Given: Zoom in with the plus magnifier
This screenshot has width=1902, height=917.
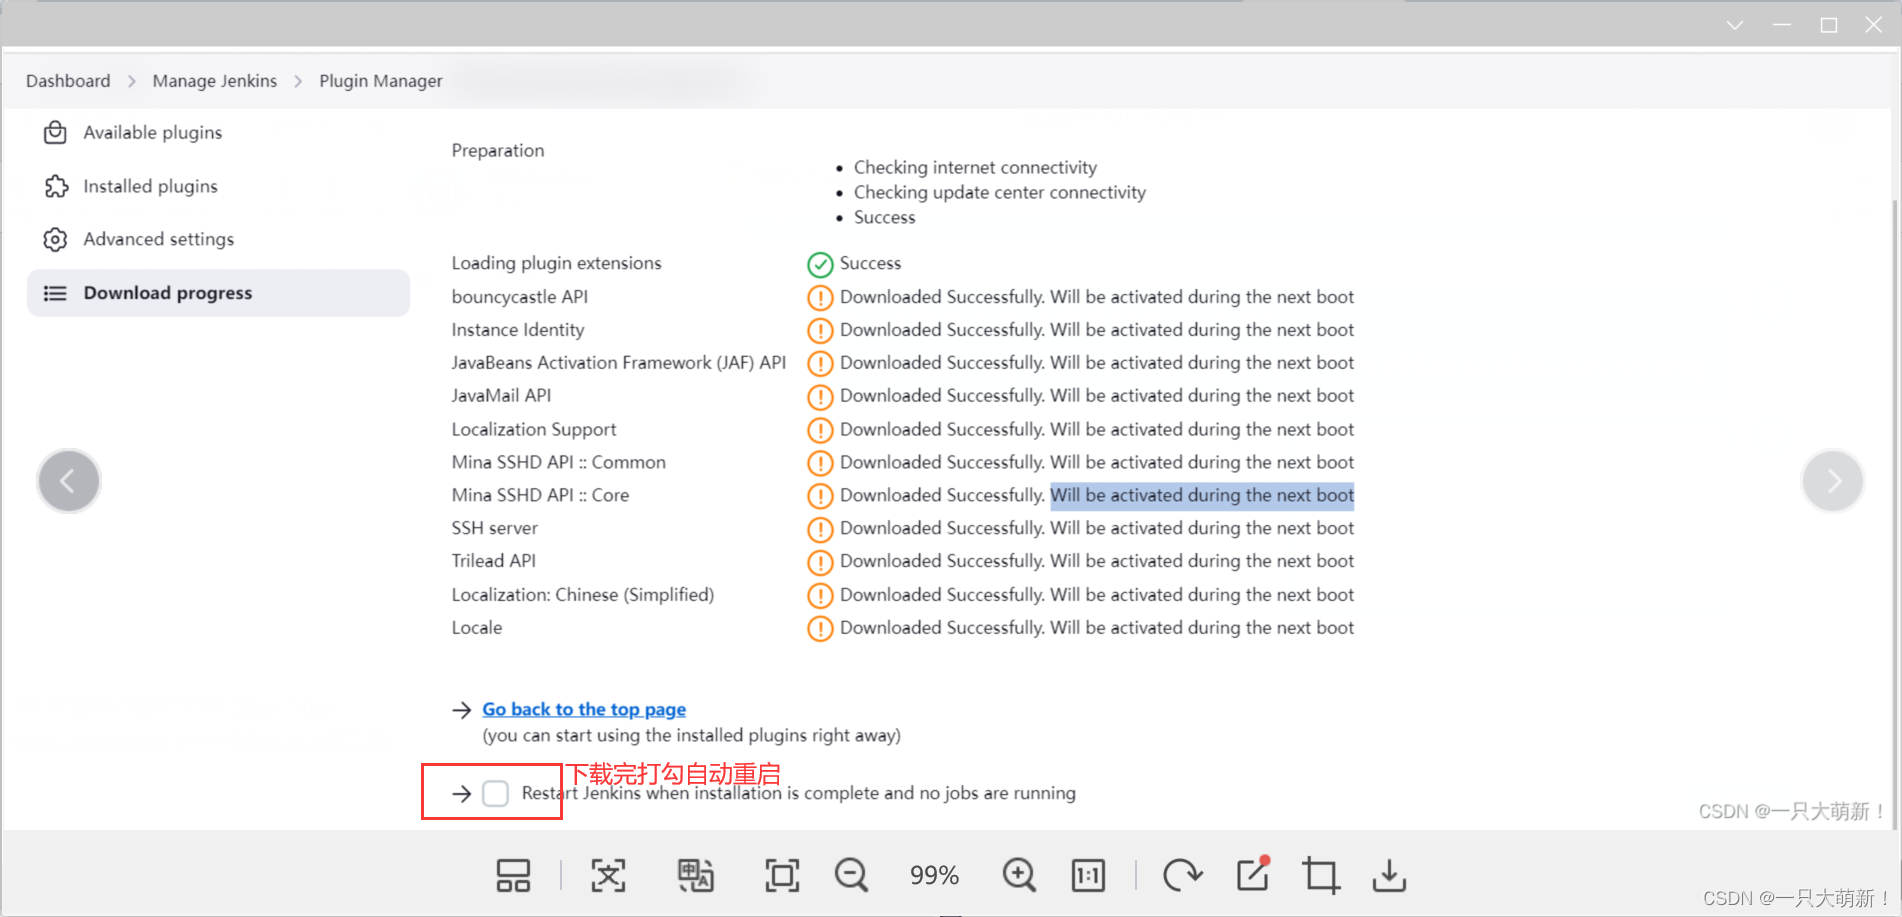Looking at the screenshot, I should coord(1019,876).
